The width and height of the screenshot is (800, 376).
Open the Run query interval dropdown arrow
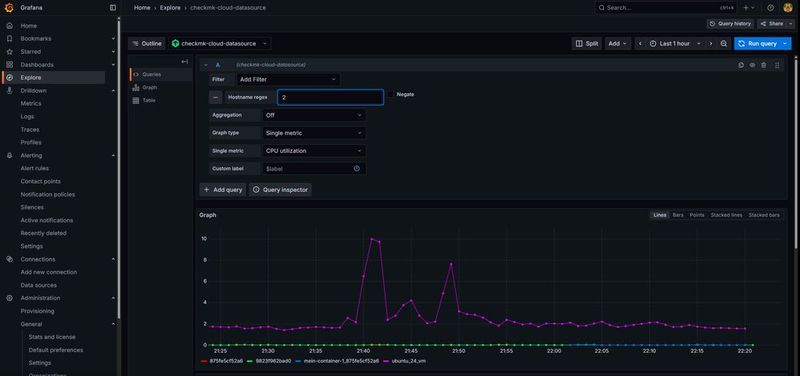pyautogui.click(x=786, y=44)
